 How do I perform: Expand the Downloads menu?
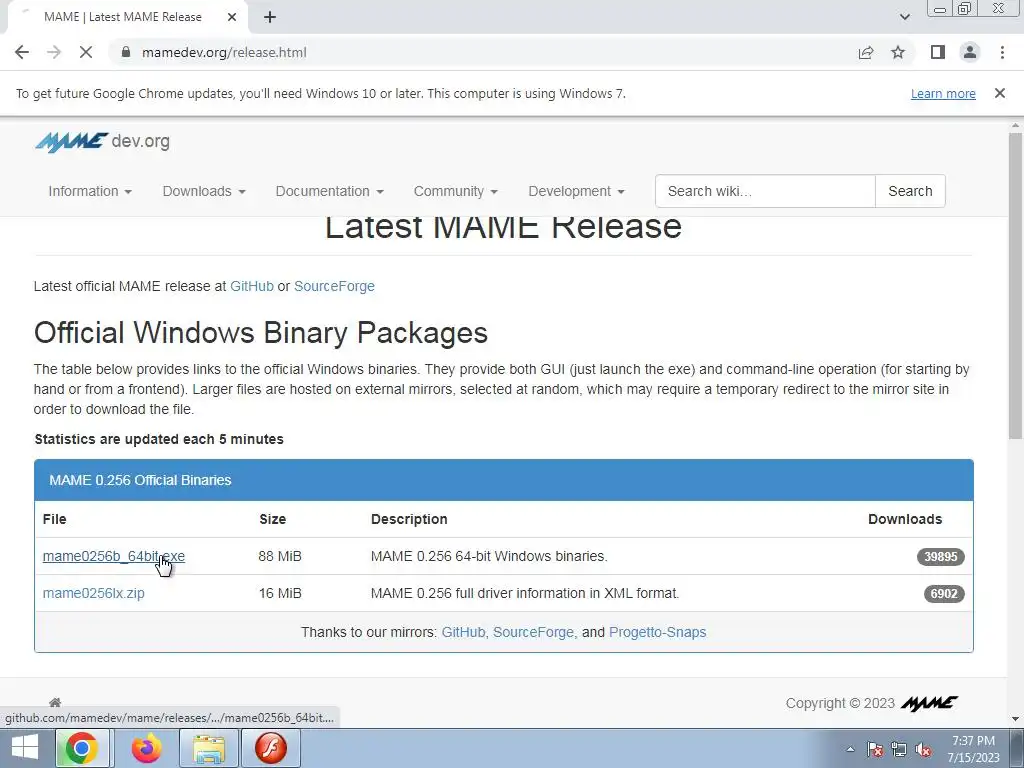pos(204,191)
